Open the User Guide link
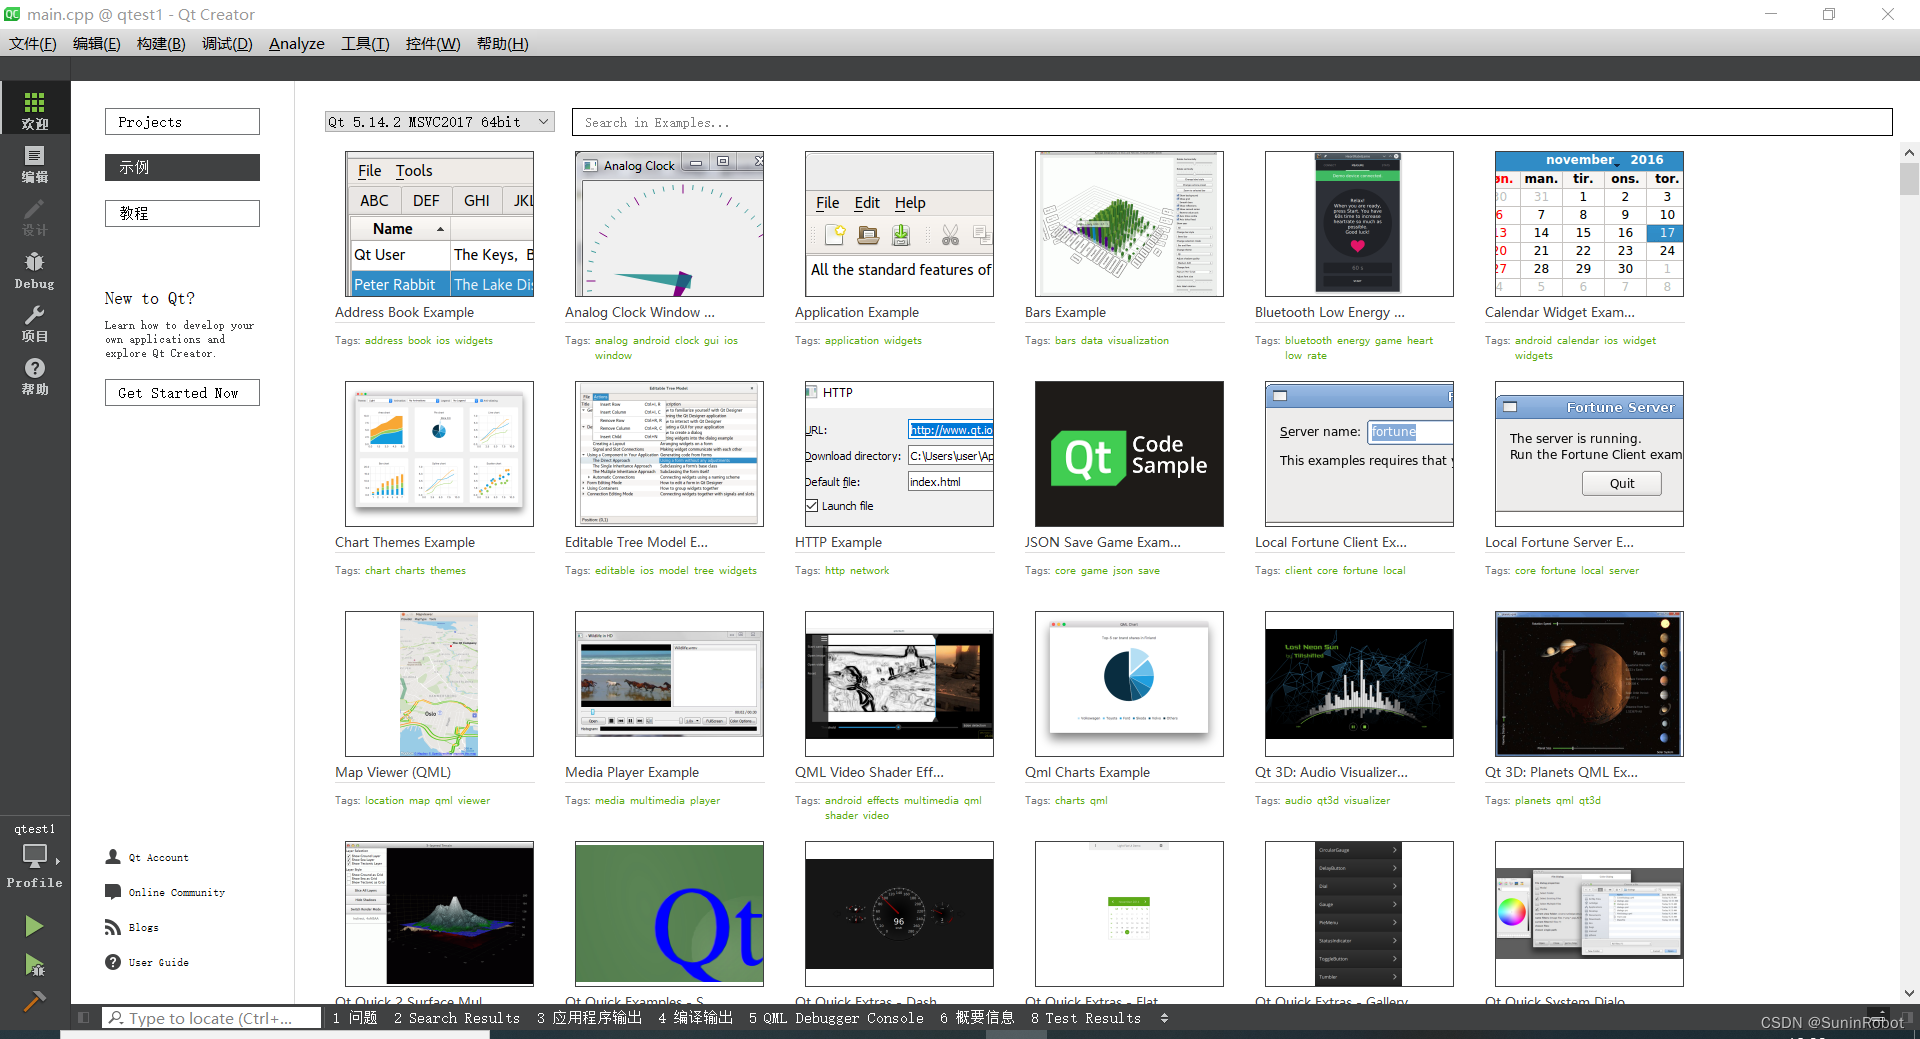This screenshot has width=1920, height=1039. tap(158, 963)
